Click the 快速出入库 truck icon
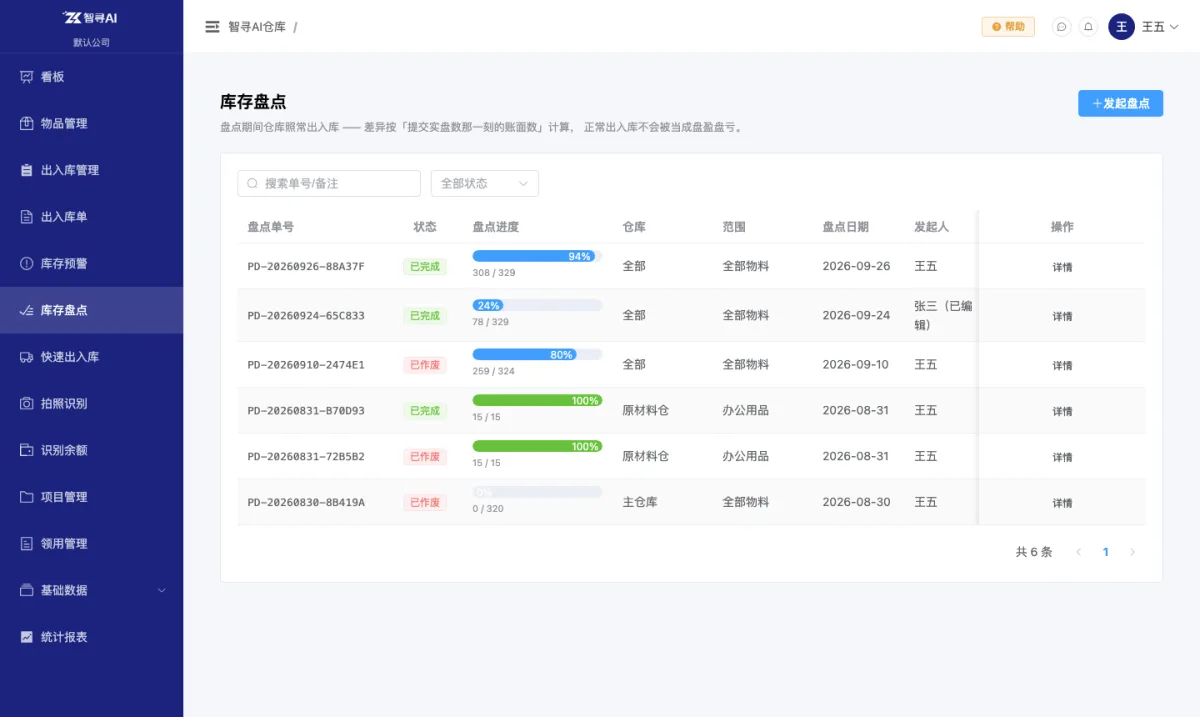1200x717 pixels. pyautogui.click(x=27, y=357)
